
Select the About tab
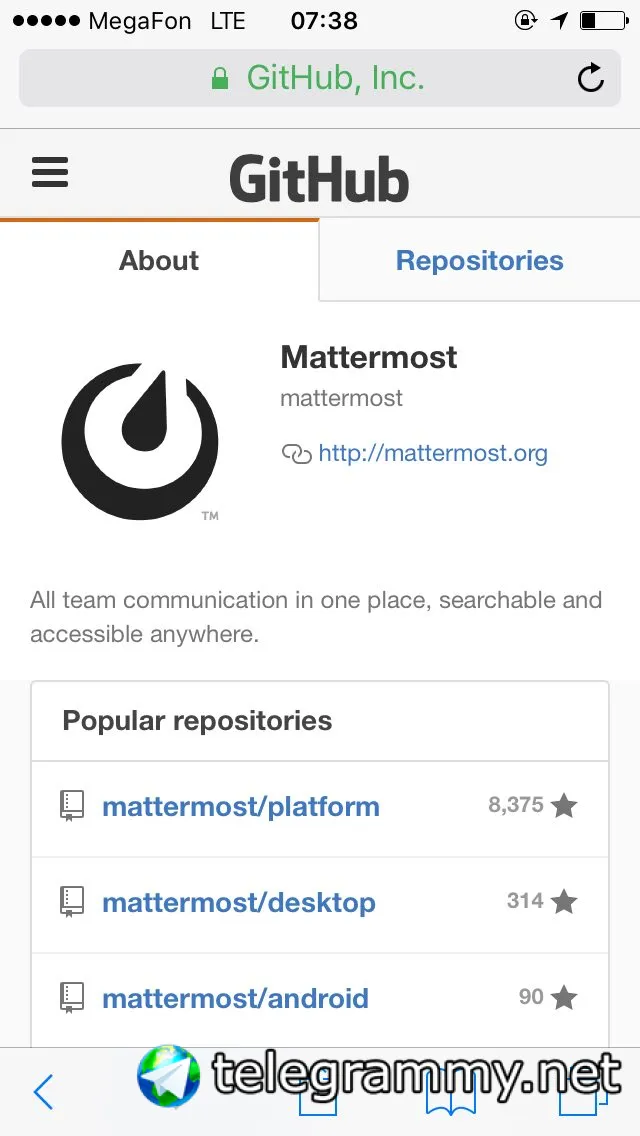click(159, 261)
